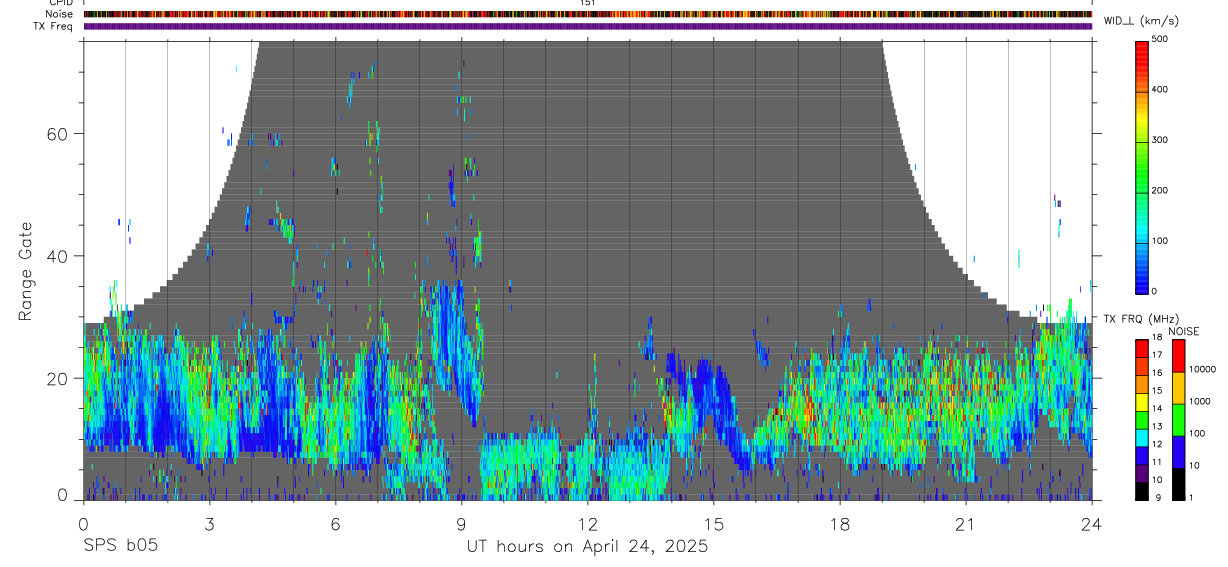Click the SPS b05 beam label
Screen dimensions: 1228x567
pos(120,546)
